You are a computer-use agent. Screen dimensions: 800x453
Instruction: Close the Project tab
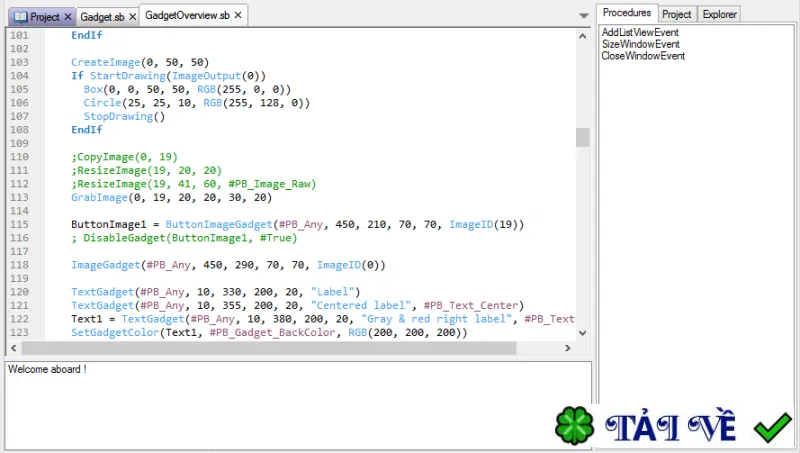pos(67,17)
